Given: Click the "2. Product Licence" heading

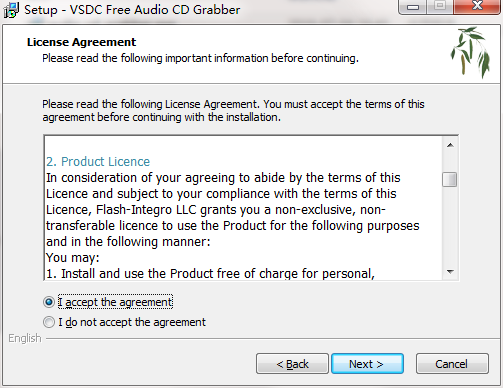Looking at the screenshot, I should click(98, 162).
